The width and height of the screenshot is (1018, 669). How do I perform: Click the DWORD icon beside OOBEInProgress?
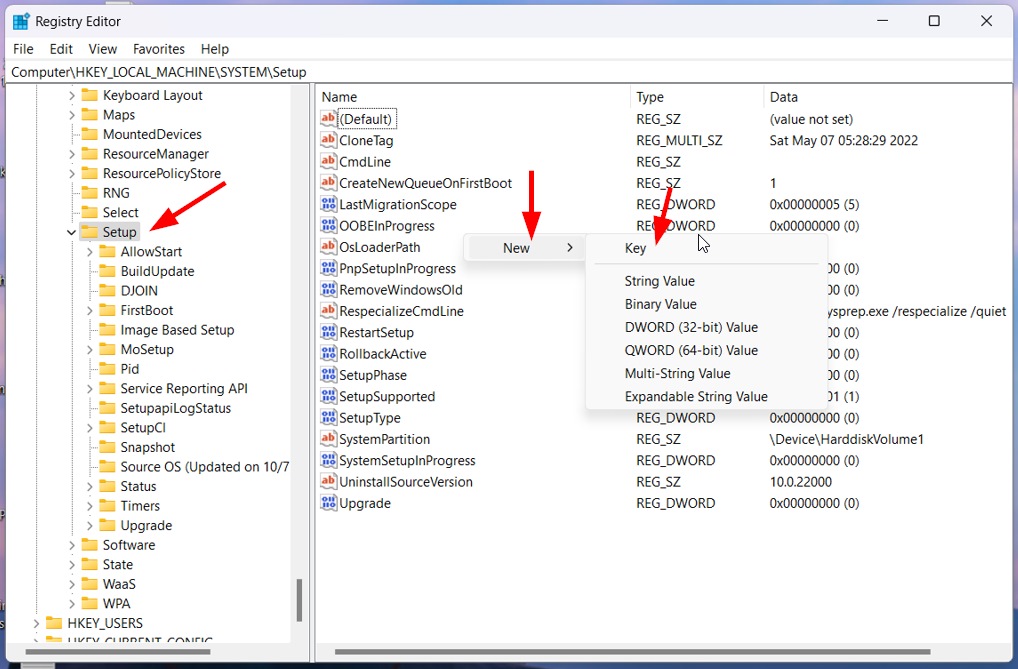[329, 225]
